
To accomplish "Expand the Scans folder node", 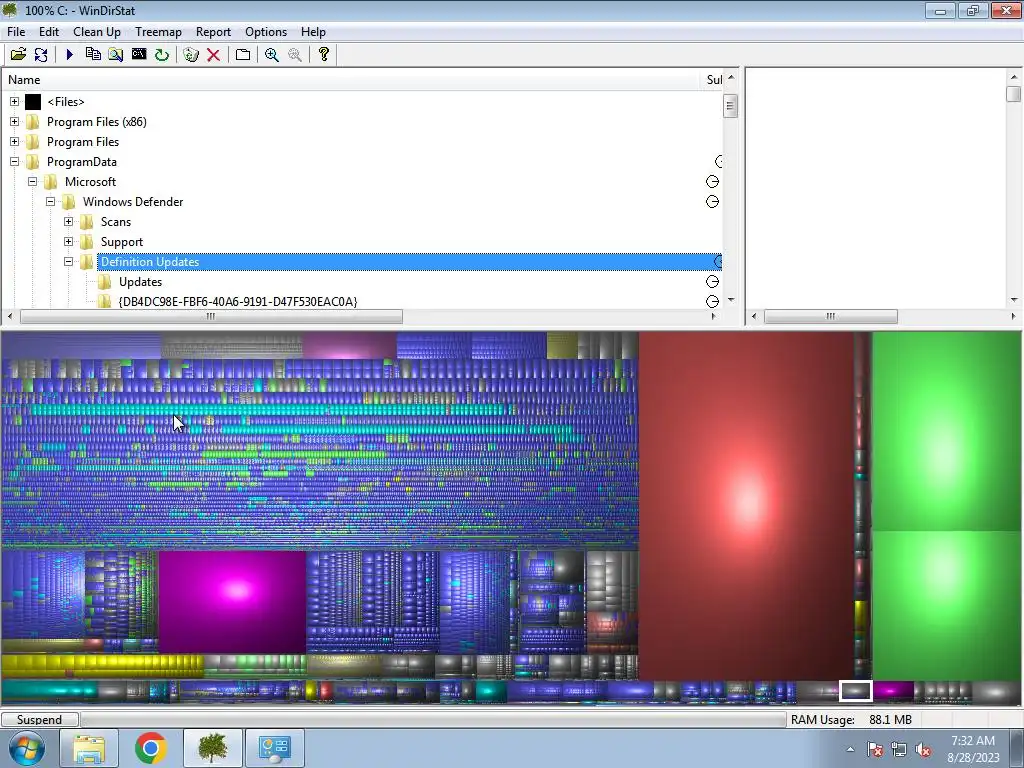I will 69,222.
